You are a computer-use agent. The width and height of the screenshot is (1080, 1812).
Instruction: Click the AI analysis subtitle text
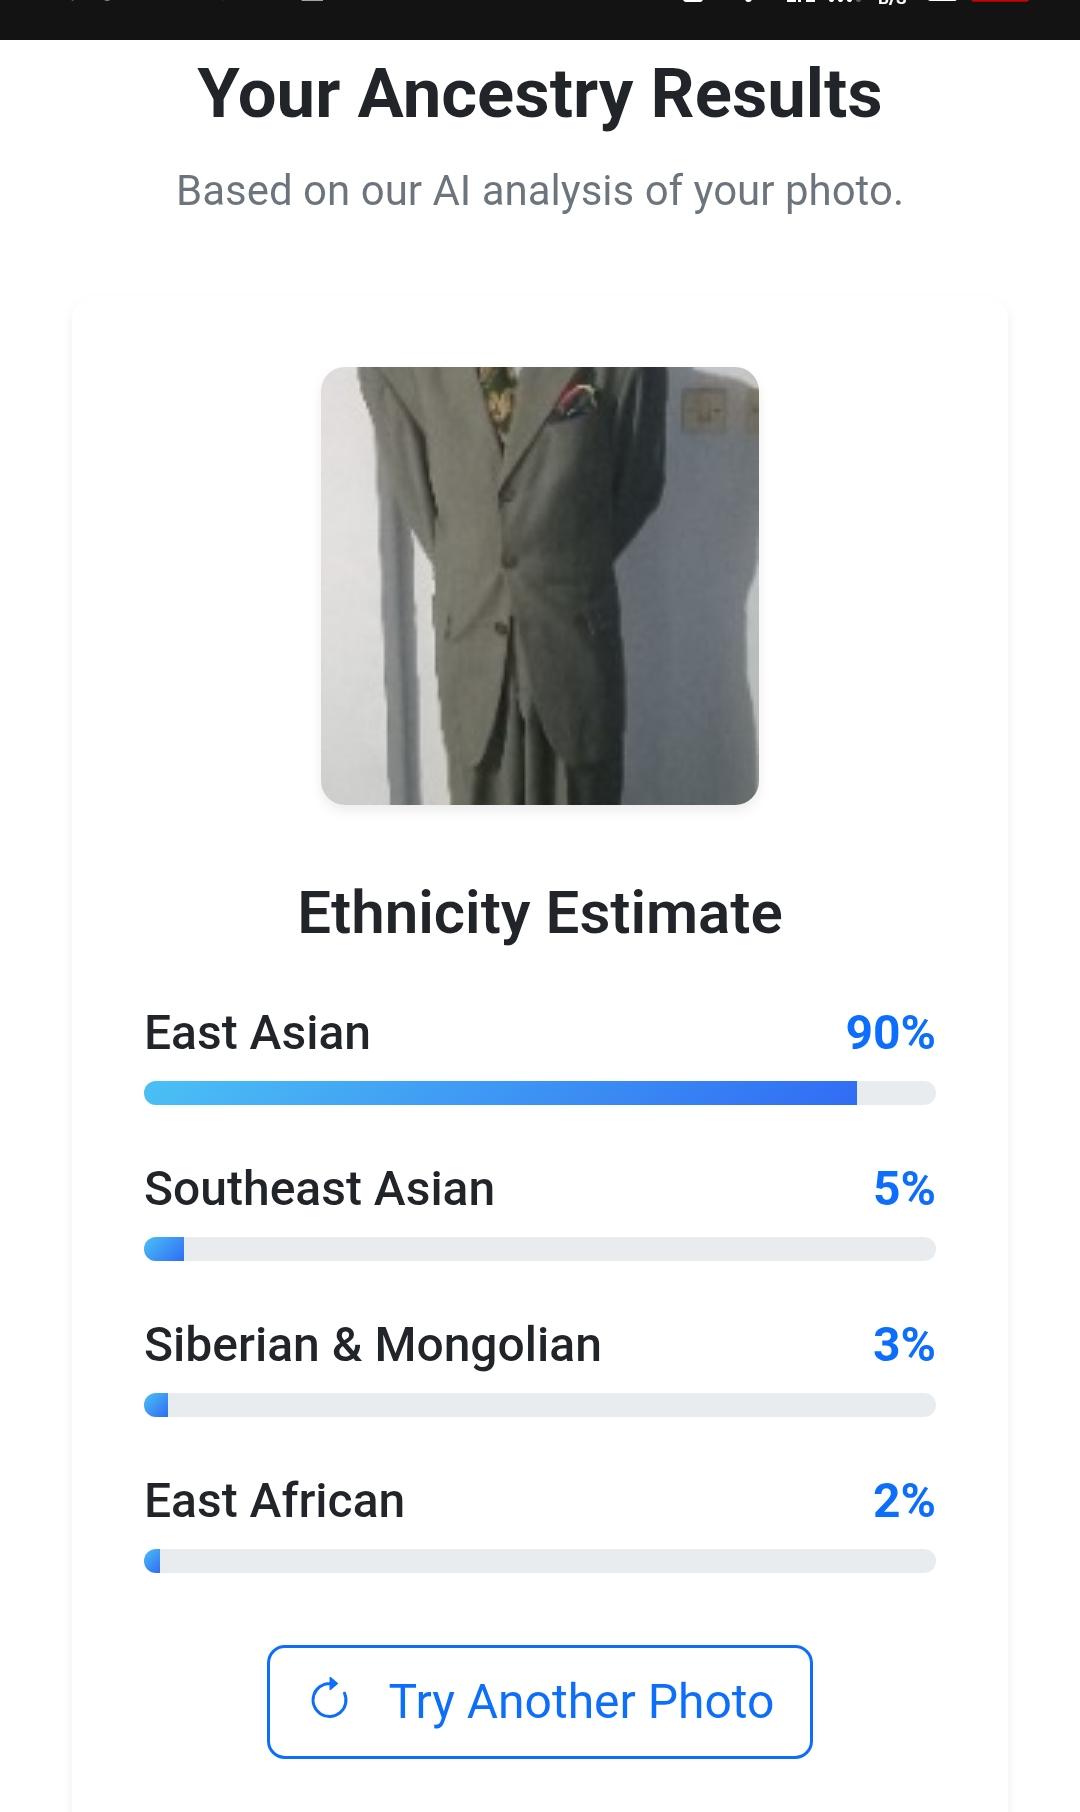pos(540,190)
